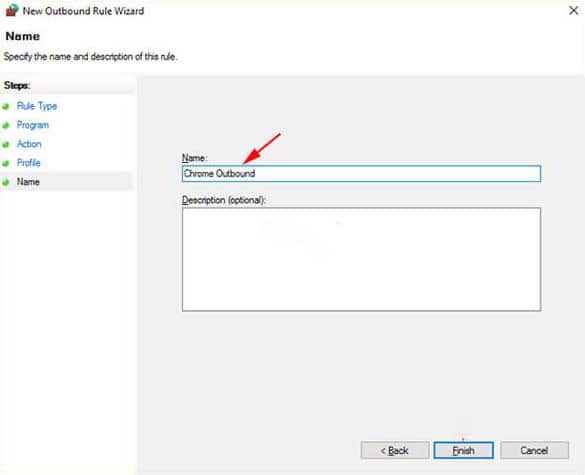The height and width of the screenshot is (475, 585).
Task: Open the Profile step
Action: coord(29,163)
